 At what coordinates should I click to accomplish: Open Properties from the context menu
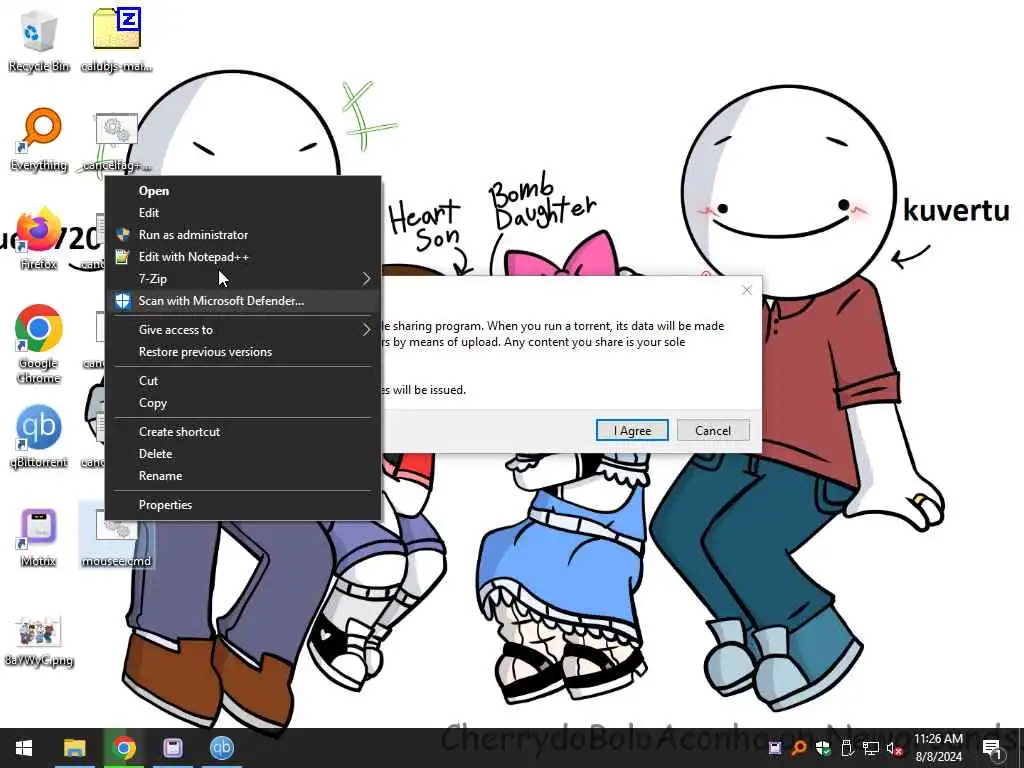(x=243, y=505)
